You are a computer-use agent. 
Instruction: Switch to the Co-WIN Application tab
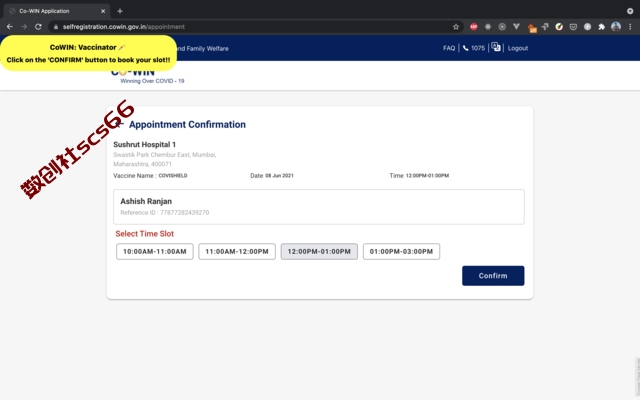pos(56,11)
